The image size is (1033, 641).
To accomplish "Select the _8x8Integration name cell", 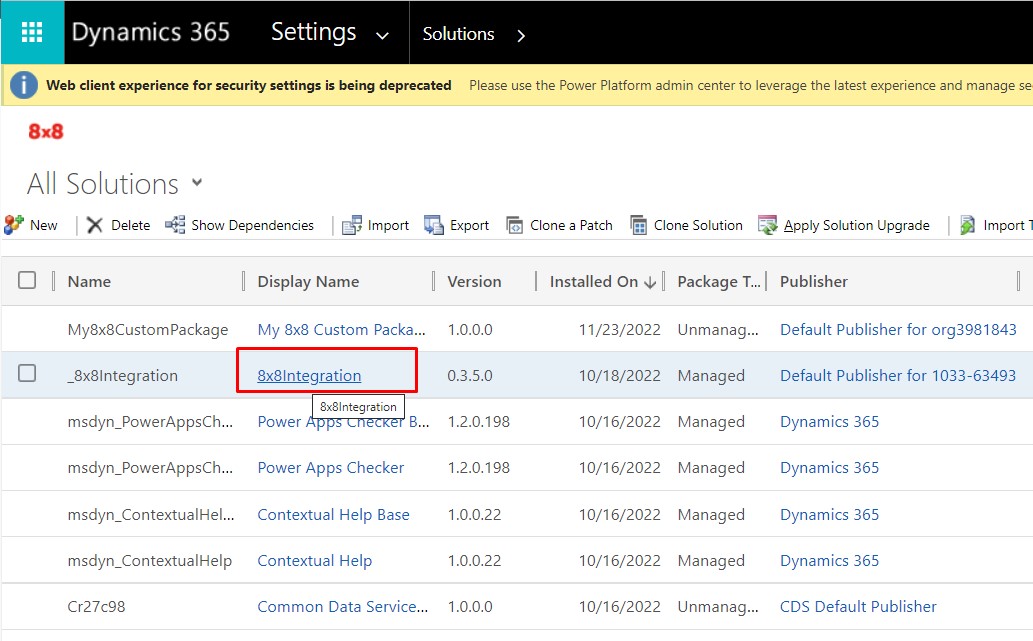I will pos(123,376).
